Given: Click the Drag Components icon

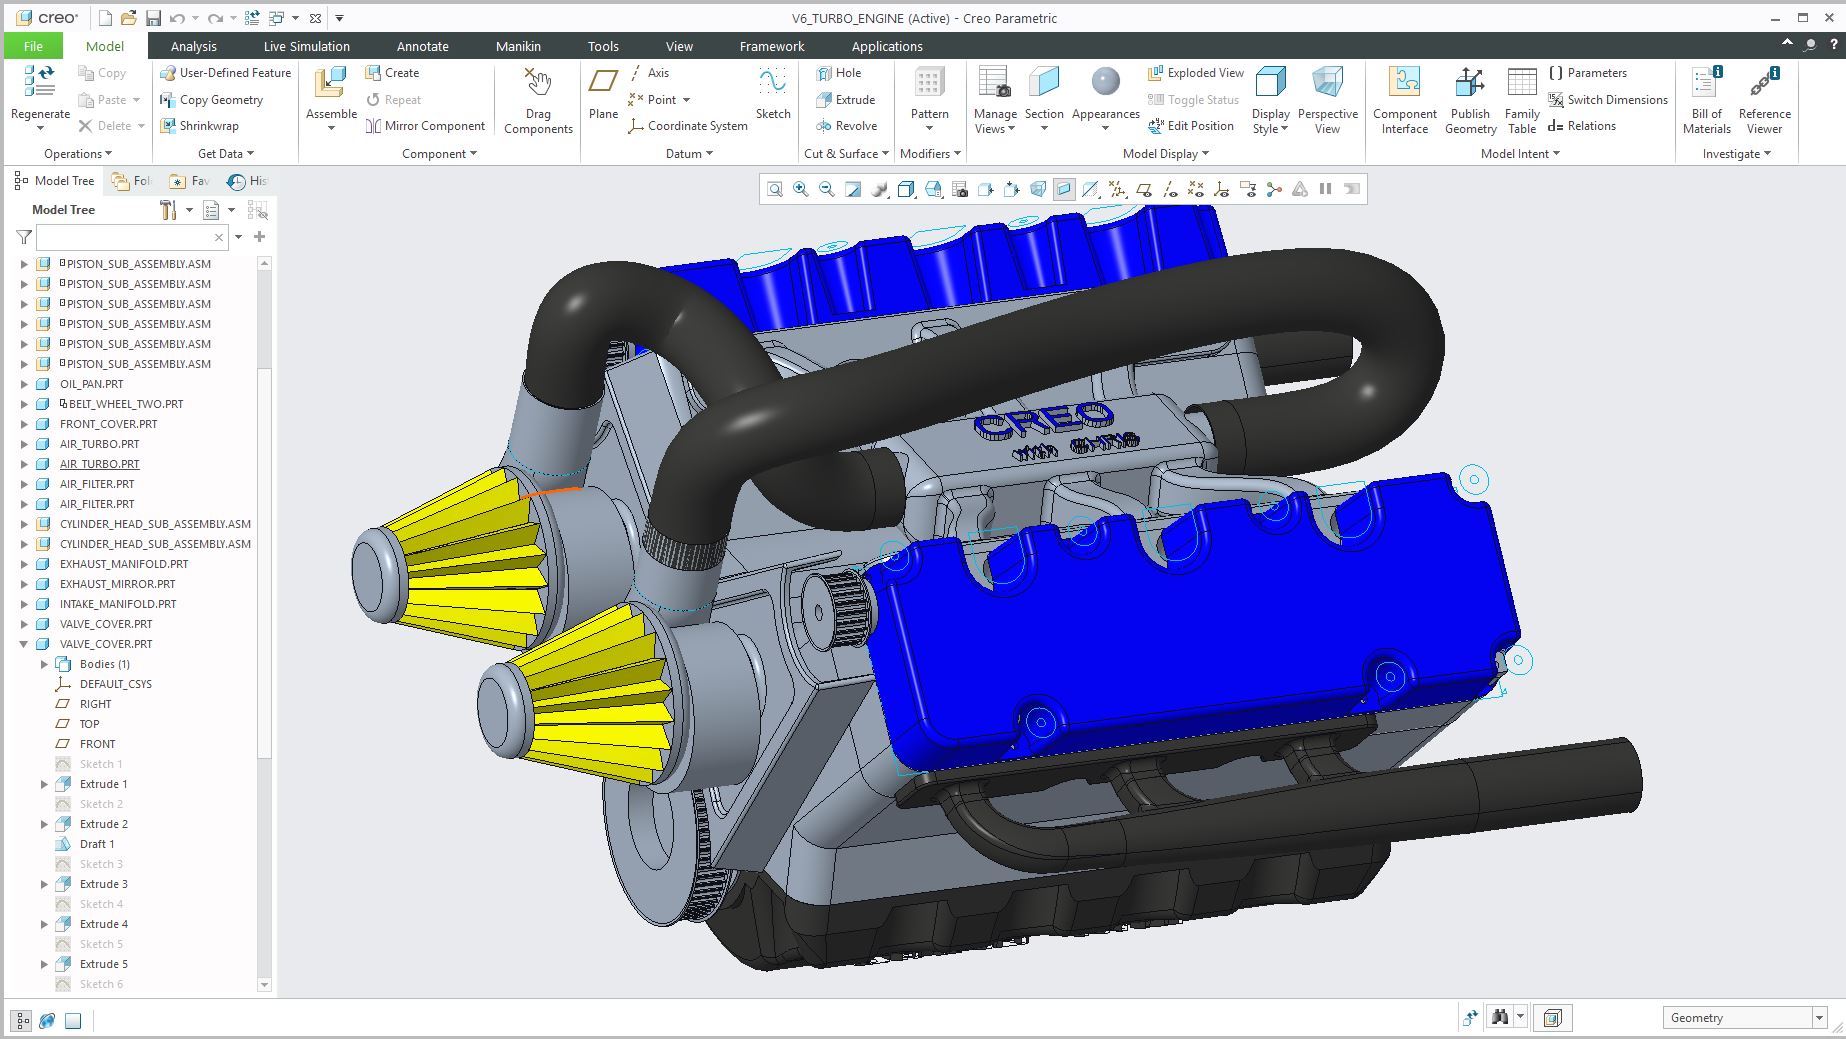Looking at the screenshot, I should 538,84.
